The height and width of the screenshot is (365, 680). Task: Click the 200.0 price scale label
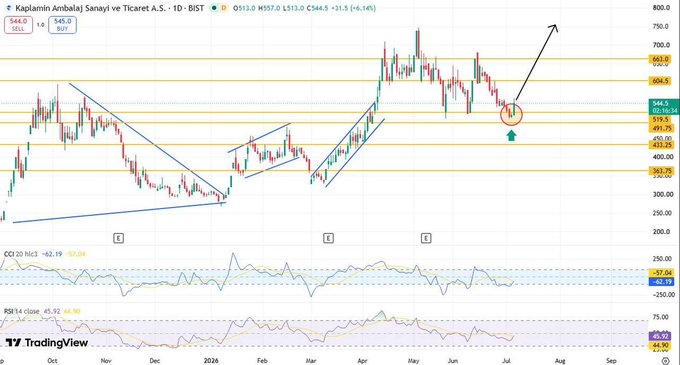click(x=661, y=231)
